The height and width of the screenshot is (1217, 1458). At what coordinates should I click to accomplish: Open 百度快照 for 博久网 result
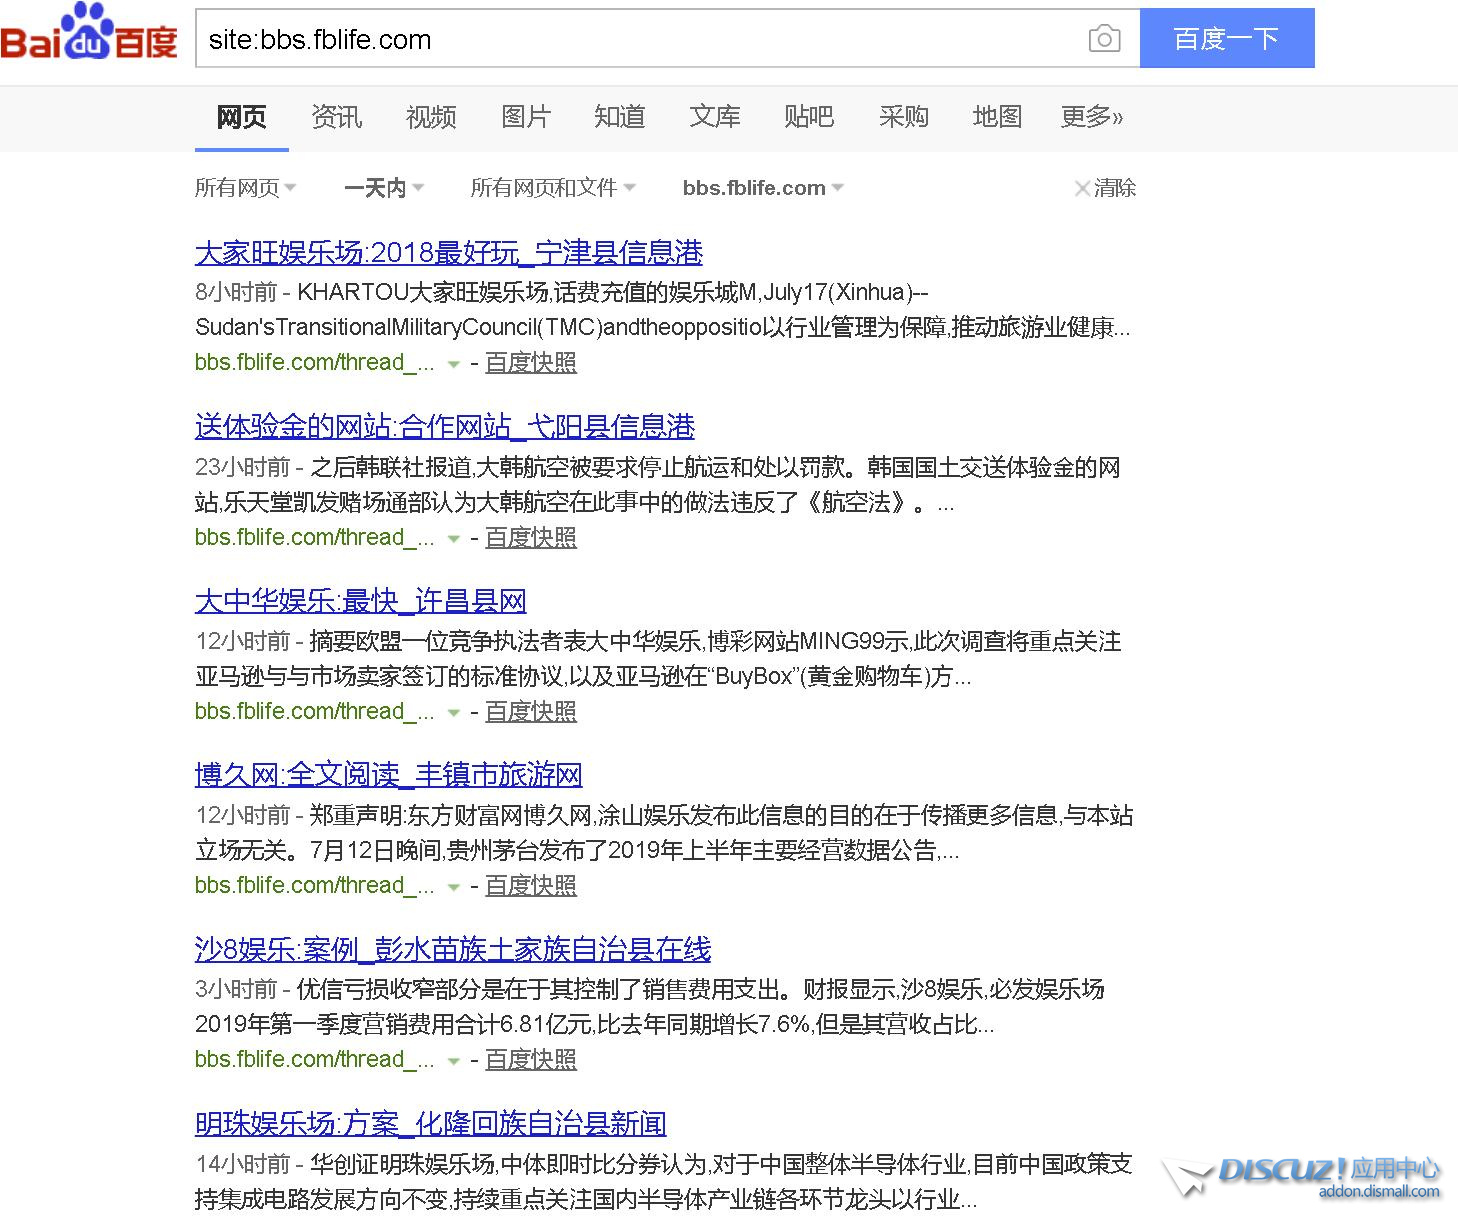(x=531, y=885)
